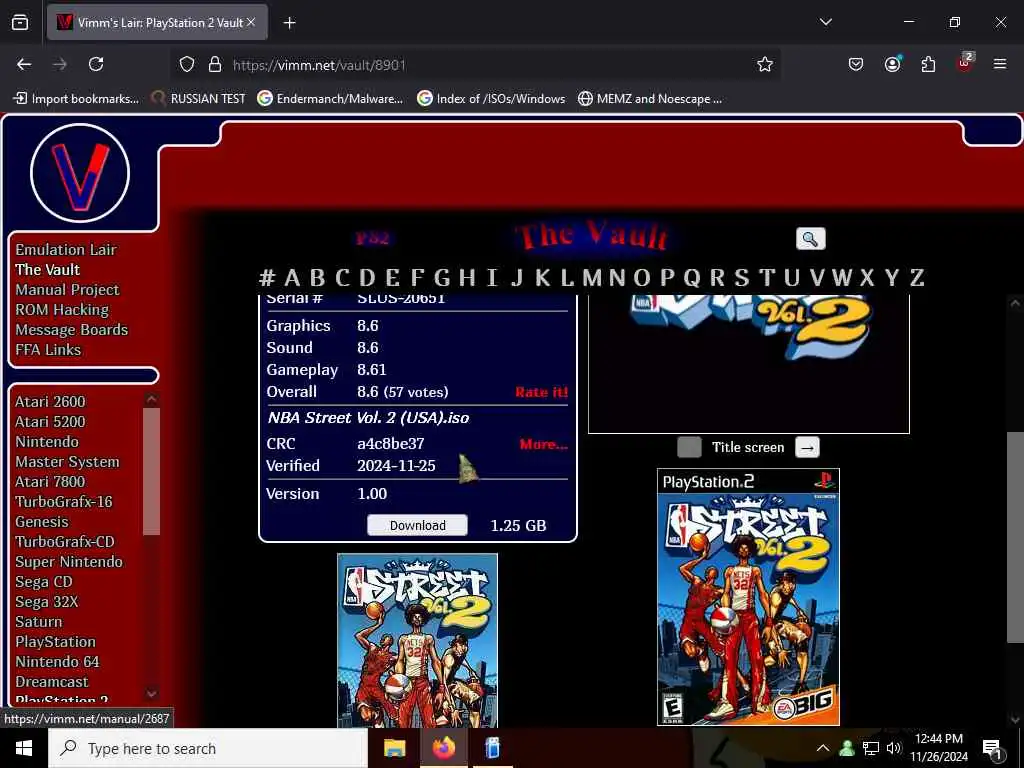Open the Emulation Lair link
Image resolution: width=1024 pixels, height=768 pixels.
66,249
